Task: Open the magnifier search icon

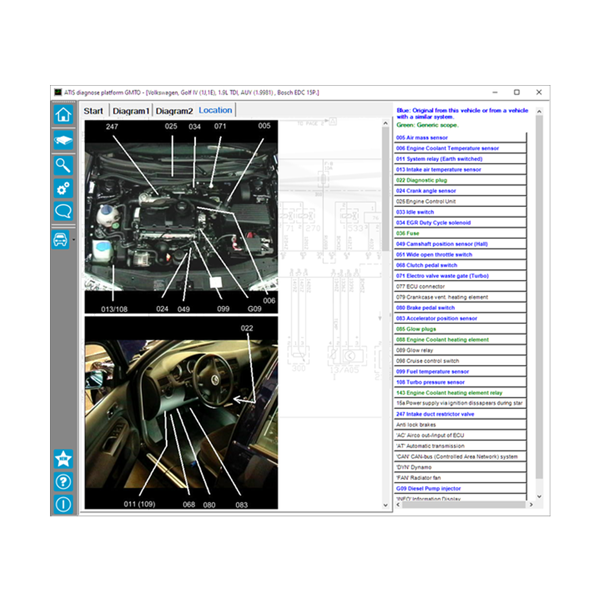Action: point(63,165)
